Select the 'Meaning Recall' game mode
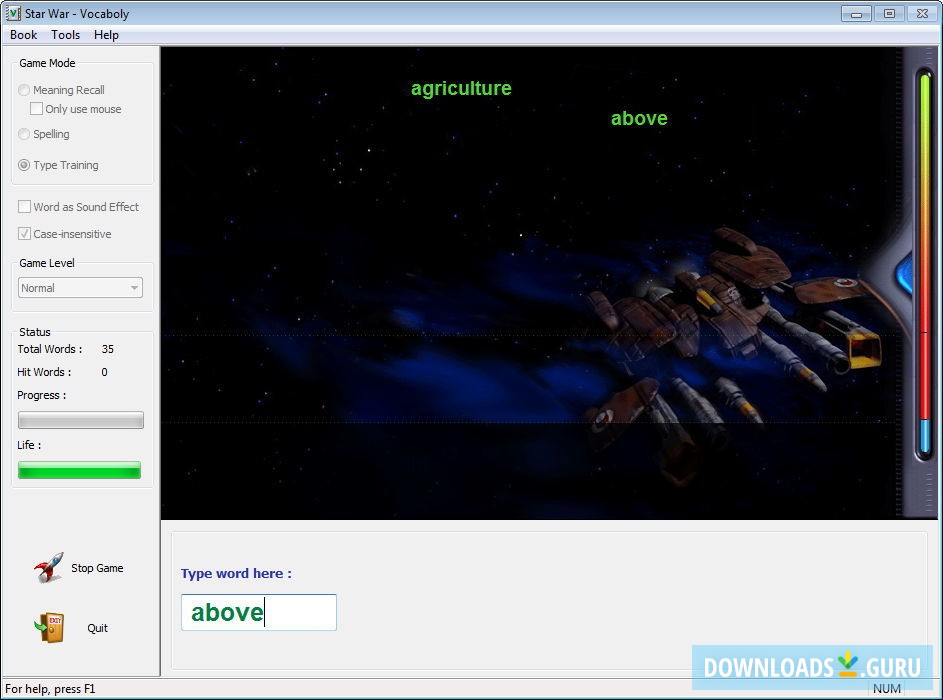Screen dimensions: 943x700 click(24, 89)
